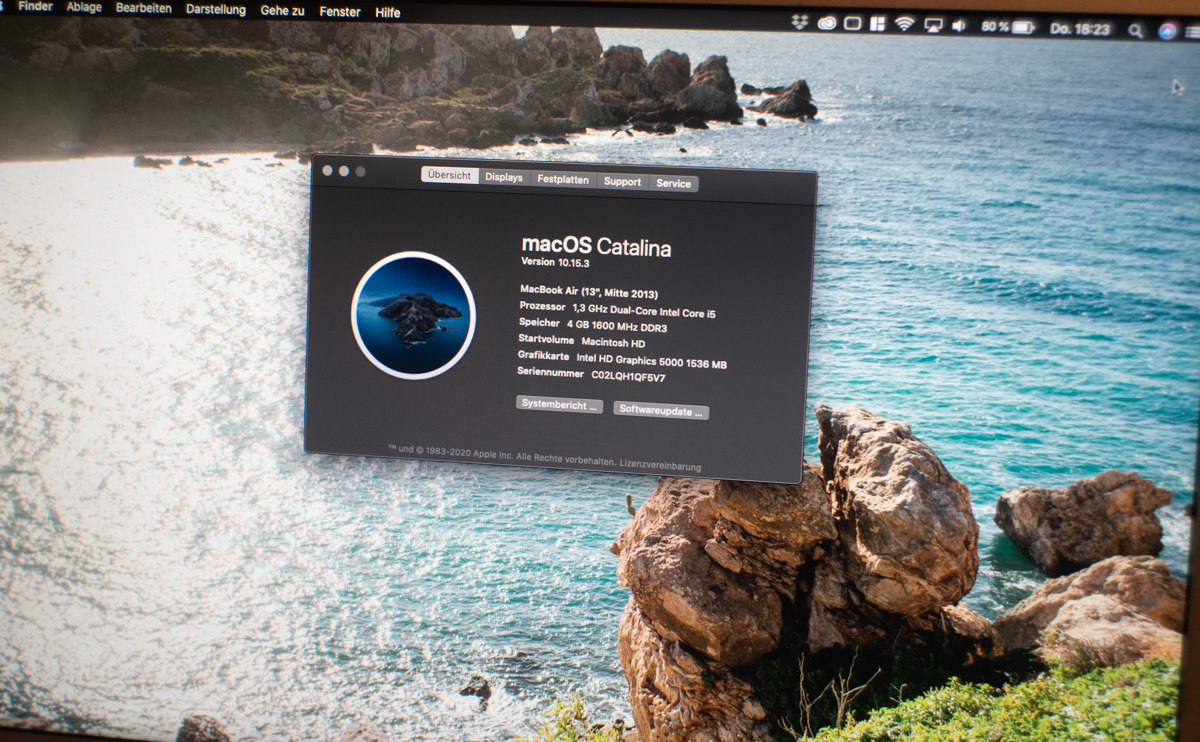Screen dimensions: 1200x742
Task: Click the battery status icon
Action: point(1022,27)
